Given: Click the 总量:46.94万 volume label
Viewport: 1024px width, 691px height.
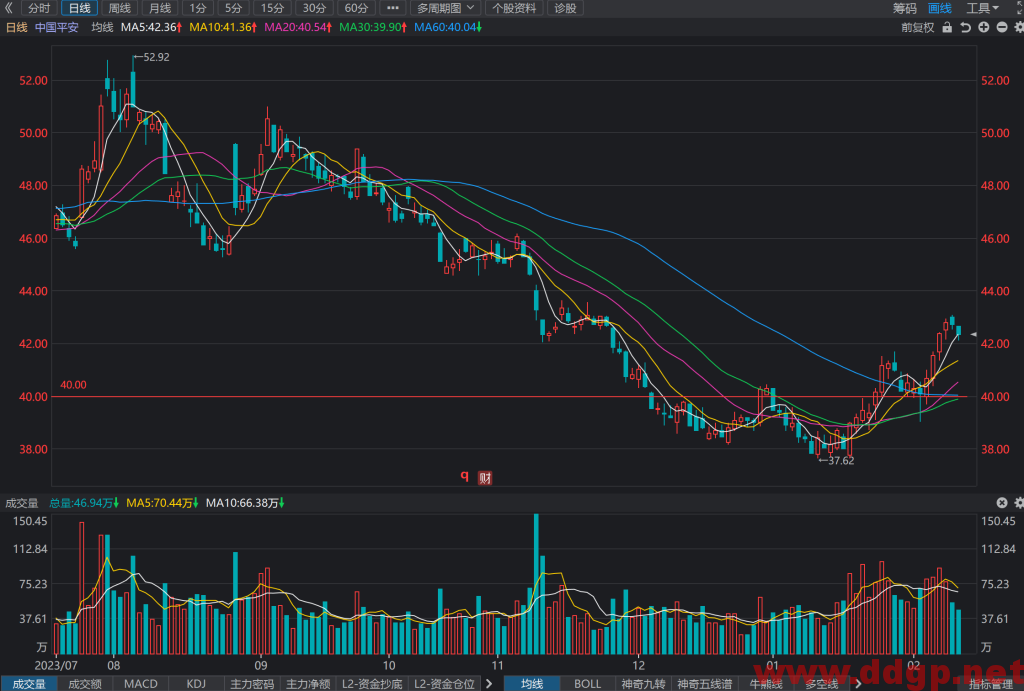Looking at the screenshot, I should point(84,502).
